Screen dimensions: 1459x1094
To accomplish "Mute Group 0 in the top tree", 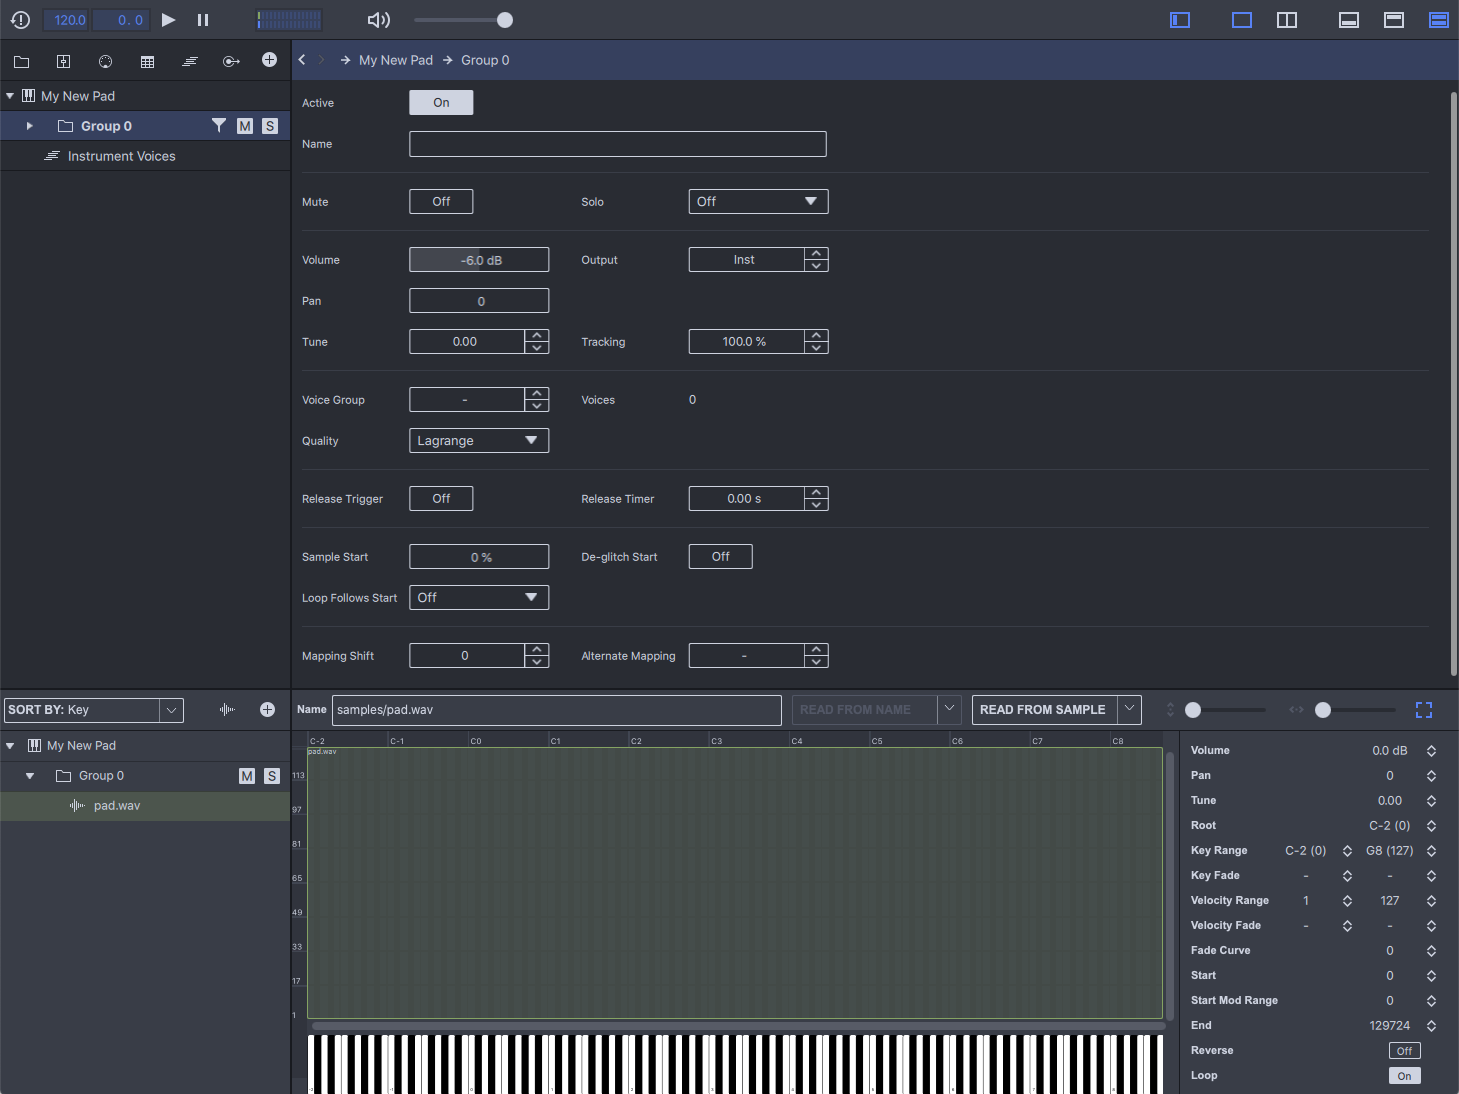I will point(245,126).
